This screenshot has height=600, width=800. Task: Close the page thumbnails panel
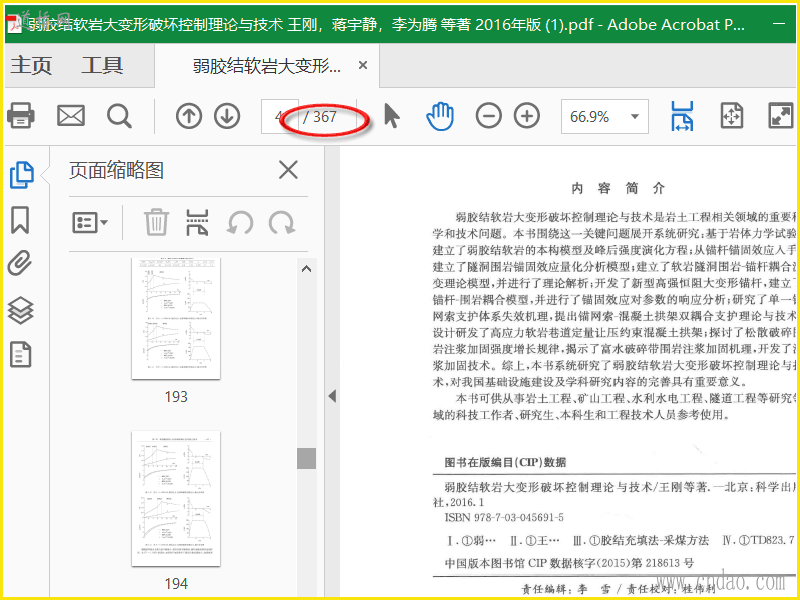pos(288,170)
